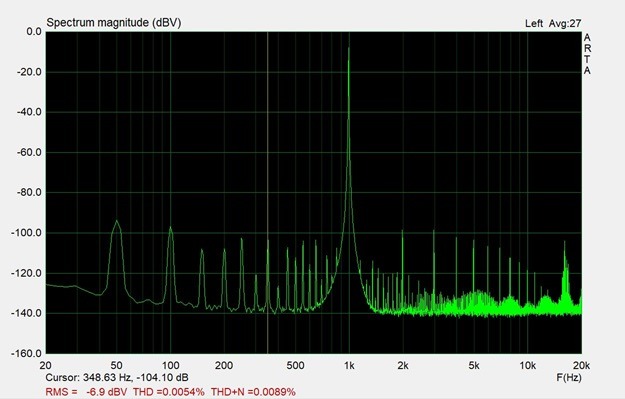This screenshot has width=625, height=399.
Task: Click the 10k frequency label
Action: coord(528,366)
